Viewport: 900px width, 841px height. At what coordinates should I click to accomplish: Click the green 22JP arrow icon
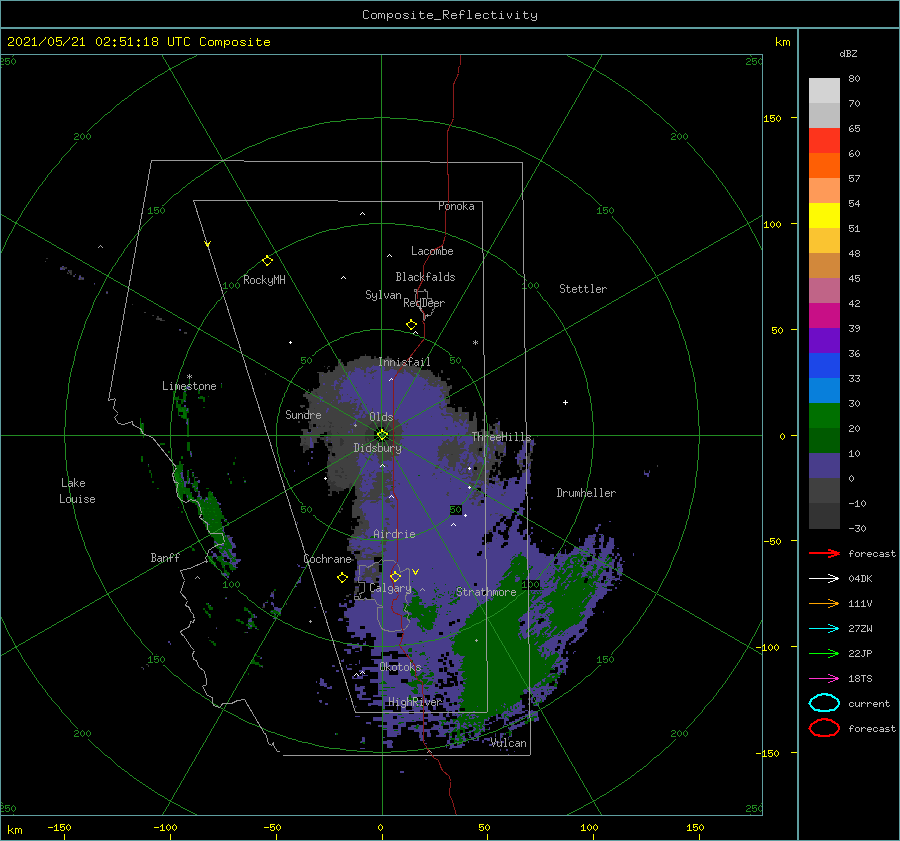tap(824, 653)
